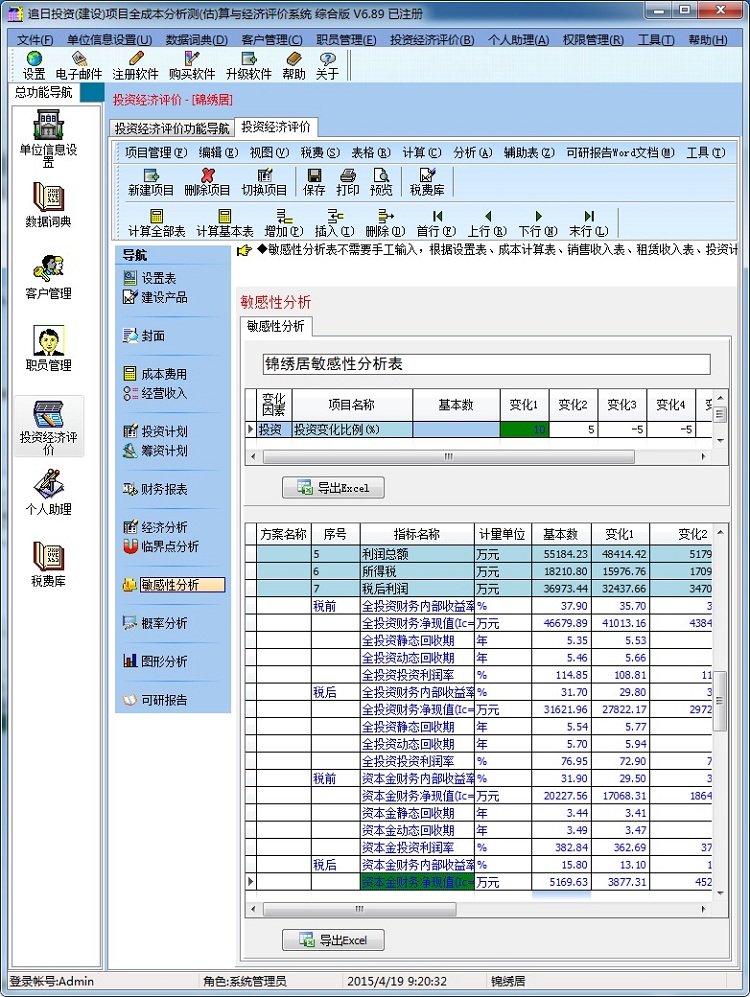Click the 预览 toolbar icon
The image size is (750, 997).
381,182
